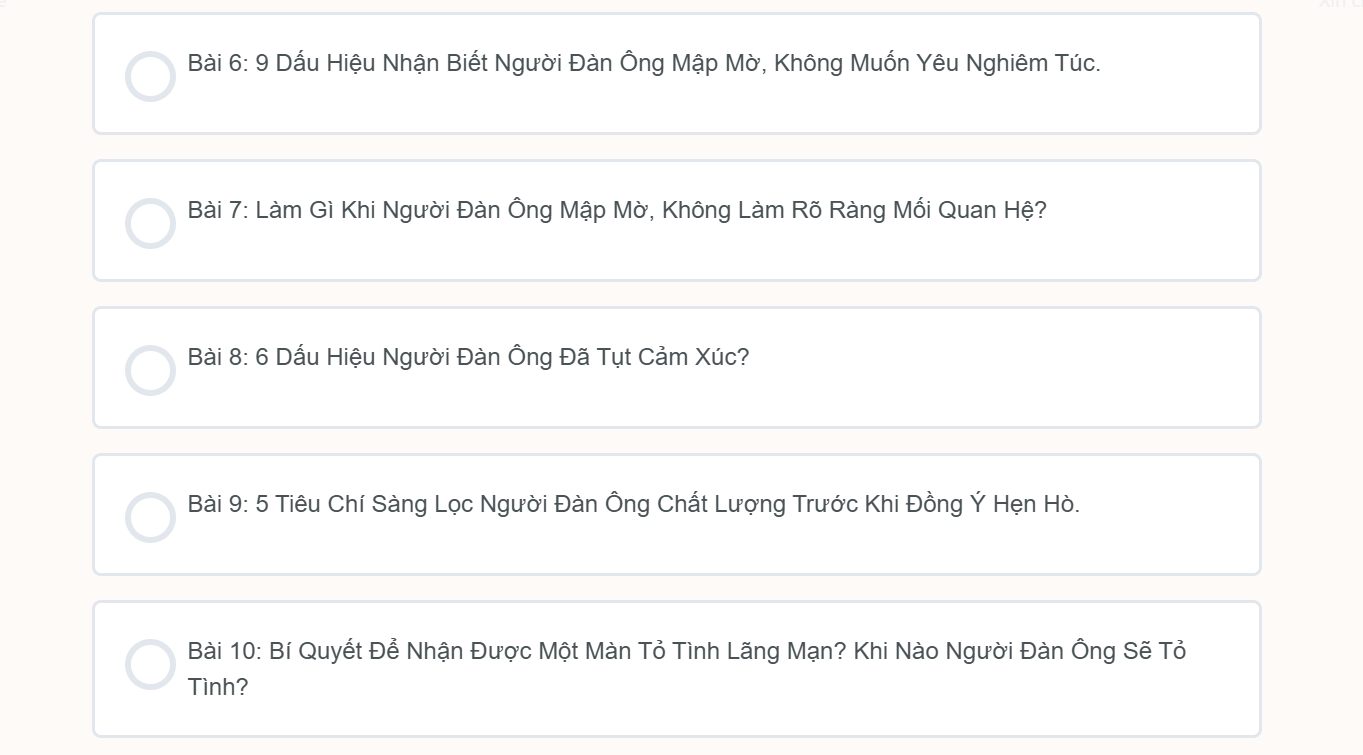1363x755 pixels.
Task: Check the Bài 9 completion circle
Action: 150,517
